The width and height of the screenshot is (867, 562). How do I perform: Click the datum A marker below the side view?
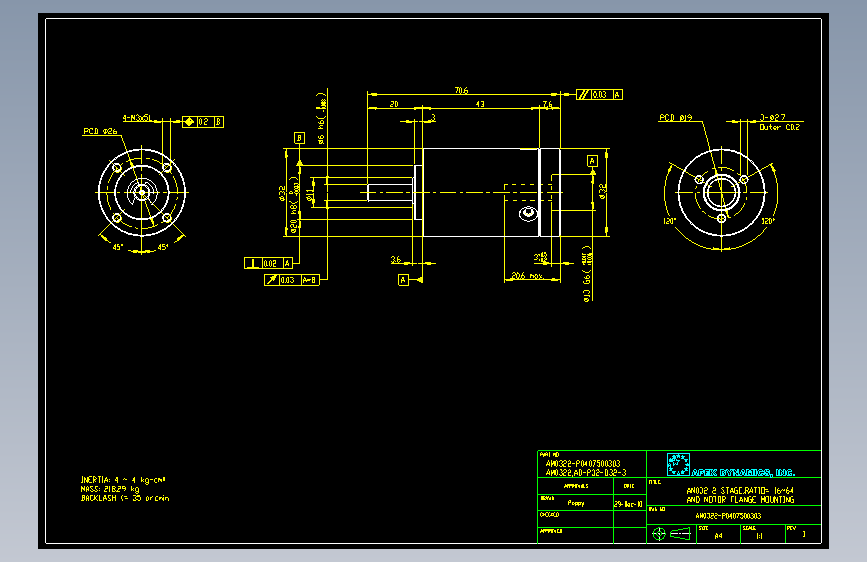click(403, 280)
